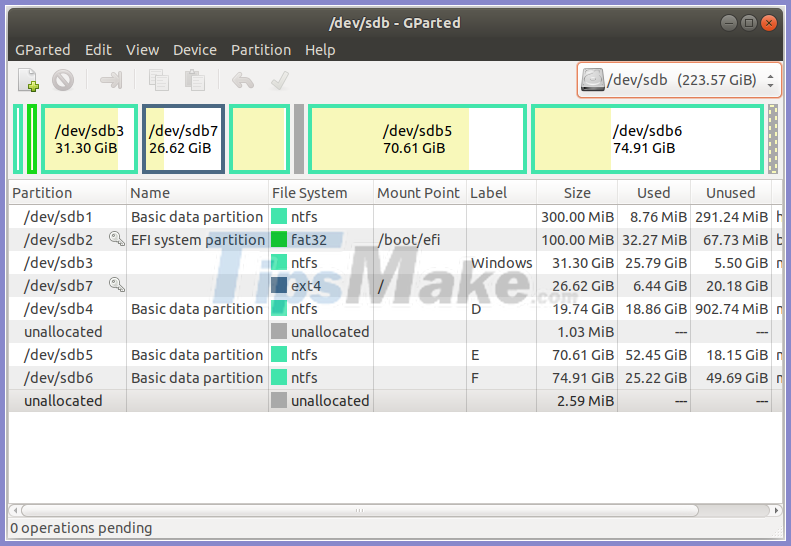Maximize the GParted window
Image resolution: width=791 pixels, height=546 pixels.
[749, 23]
